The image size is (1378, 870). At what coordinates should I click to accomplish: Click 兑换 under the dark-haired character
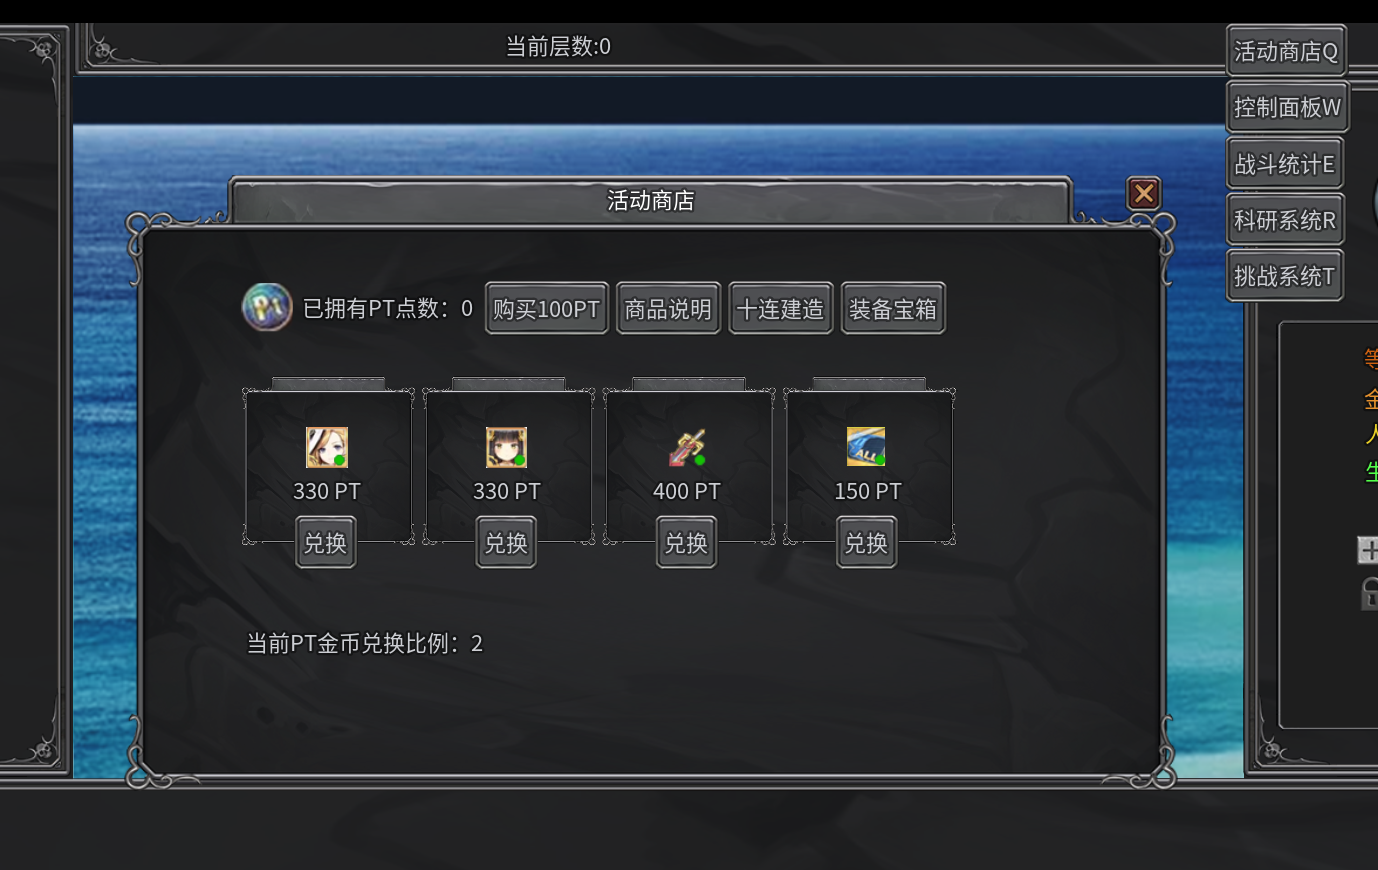pos(506,542)
